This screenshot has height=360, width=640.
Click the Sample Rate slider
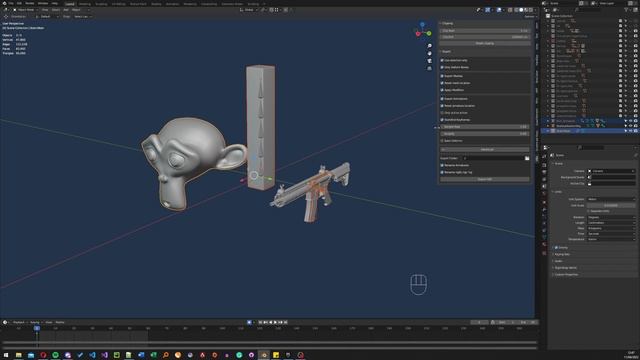pos(485,127)
